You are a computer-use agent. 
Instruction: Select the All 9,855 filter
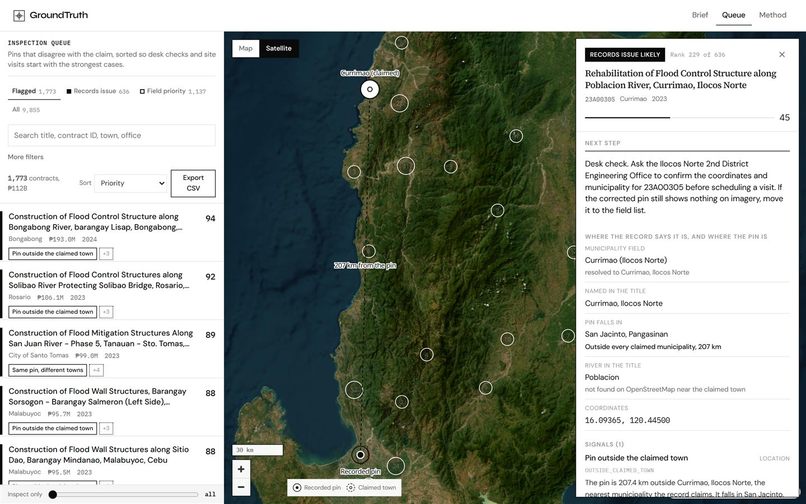coord(26,110)
